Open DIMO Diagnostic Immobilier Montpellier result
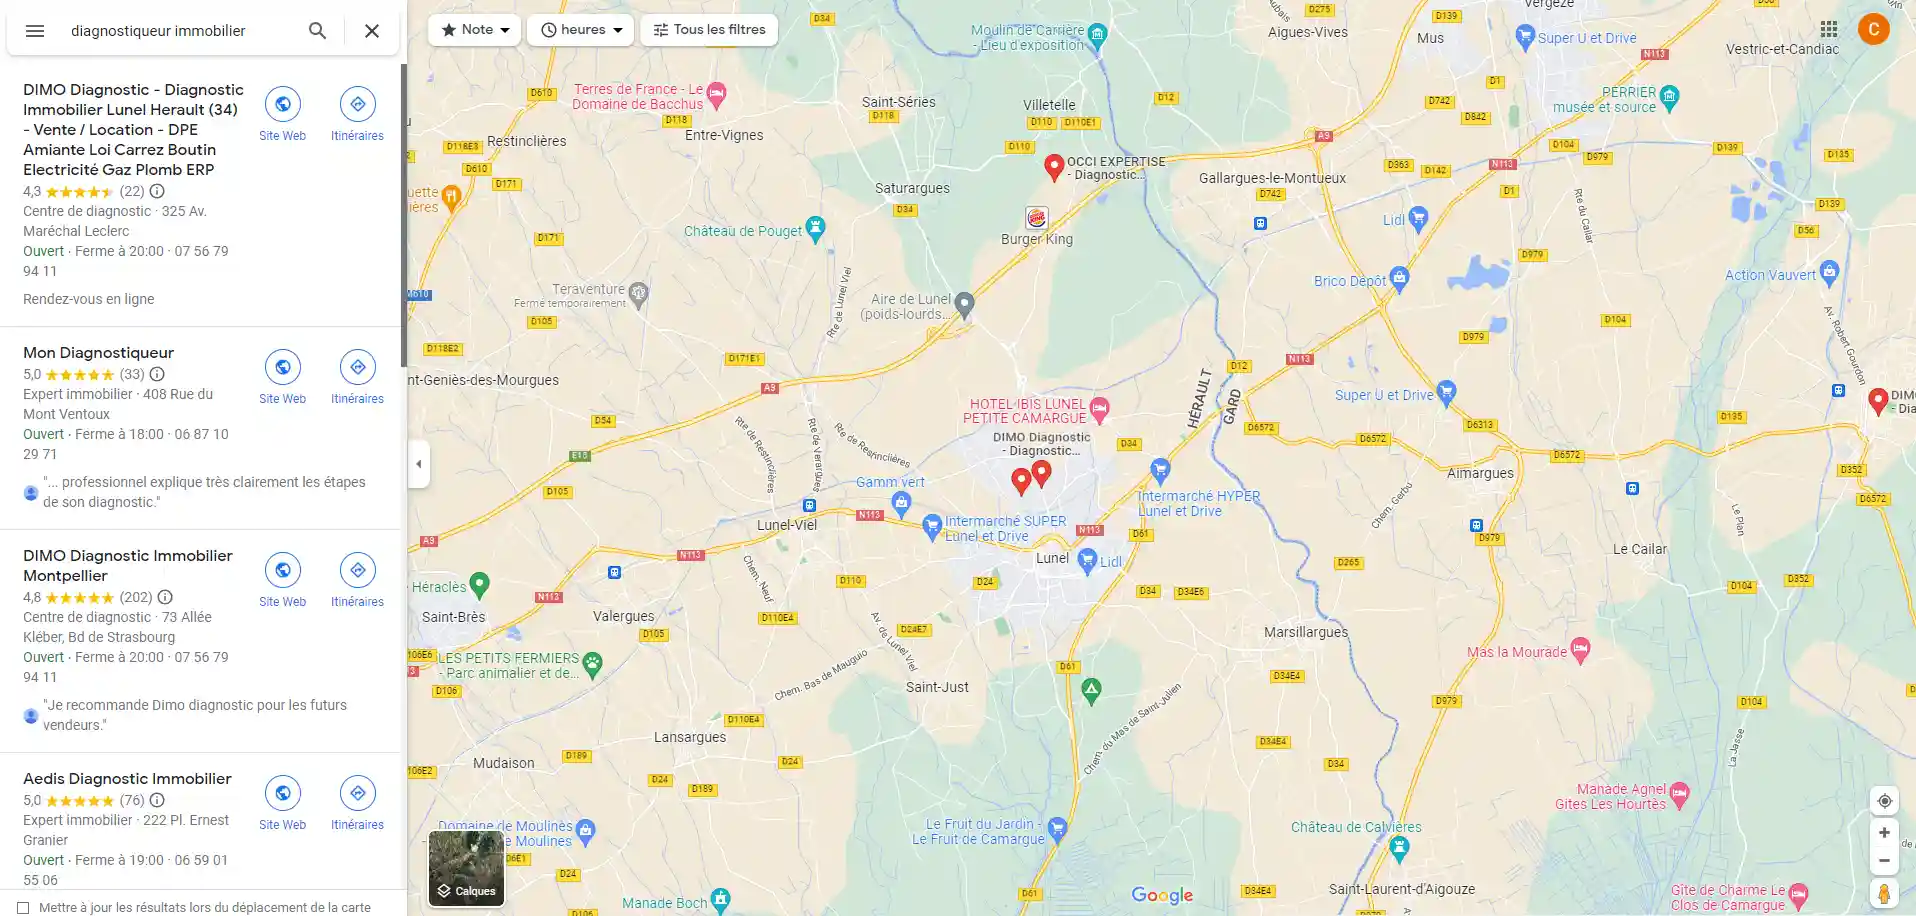 tap(128, 566)
